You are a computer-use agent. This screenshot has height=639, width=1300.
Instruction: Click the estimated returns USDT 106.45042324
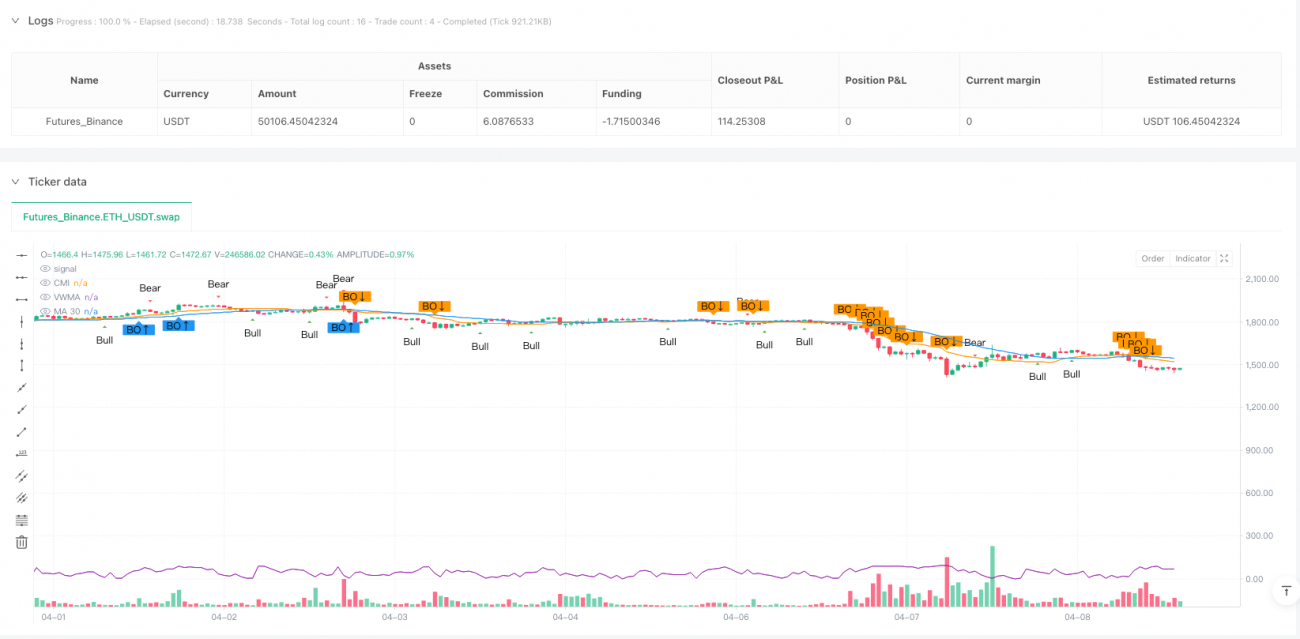point(1191,121)
